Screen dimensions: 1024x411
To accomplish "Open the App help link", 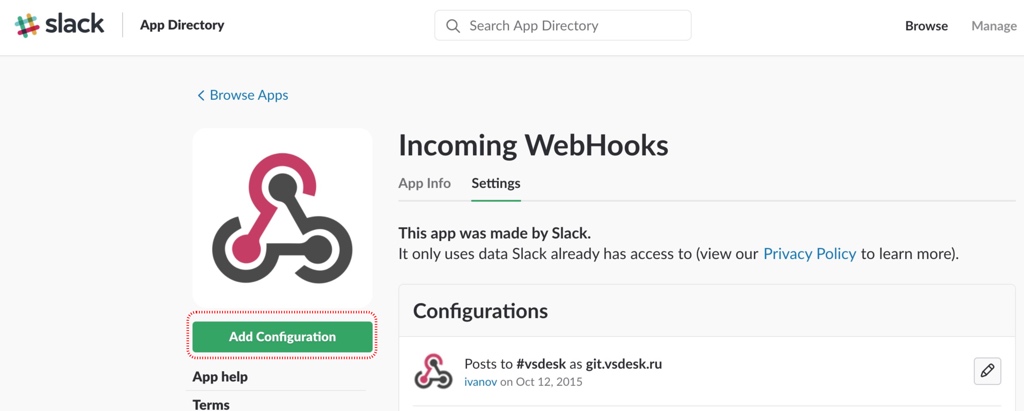I will click(x=220, y=377).
